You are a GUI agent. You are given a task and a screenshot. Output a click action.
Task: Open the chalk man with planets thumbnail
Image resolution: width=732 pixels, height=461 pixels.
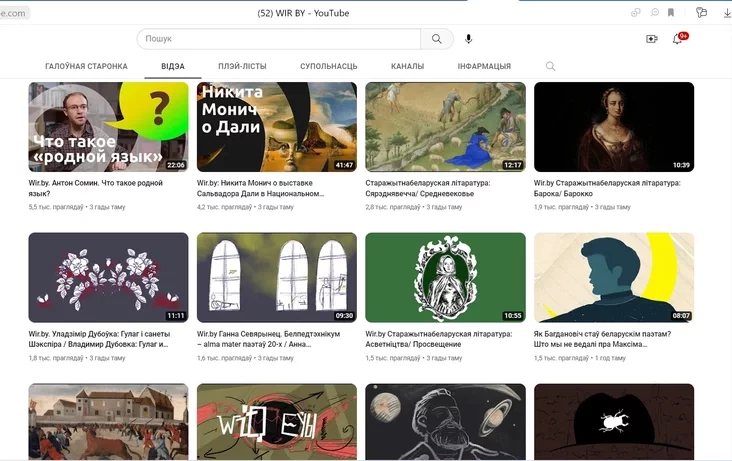click(x=445, y=422)
